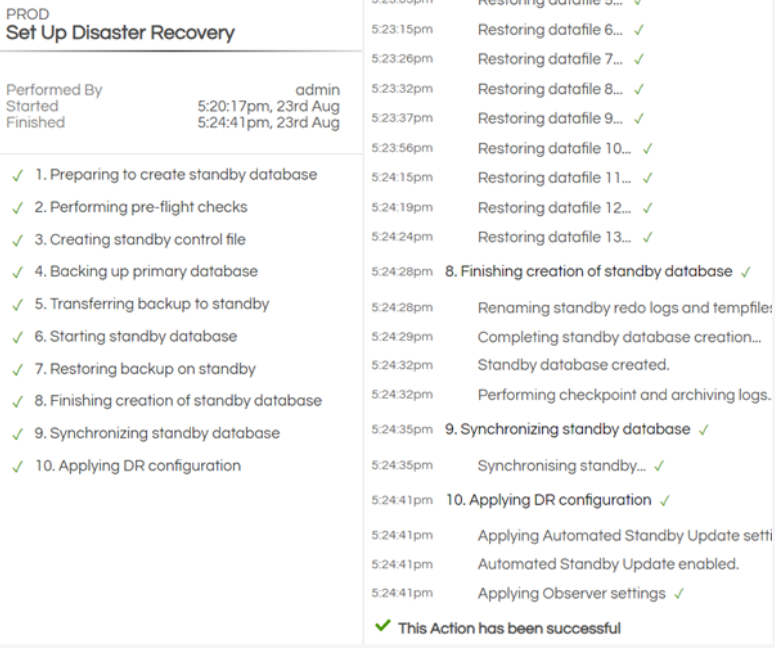Select step 1 Preparing to create standby database
775x648 pixels.
pyautogui.click(x=176, y=174)
